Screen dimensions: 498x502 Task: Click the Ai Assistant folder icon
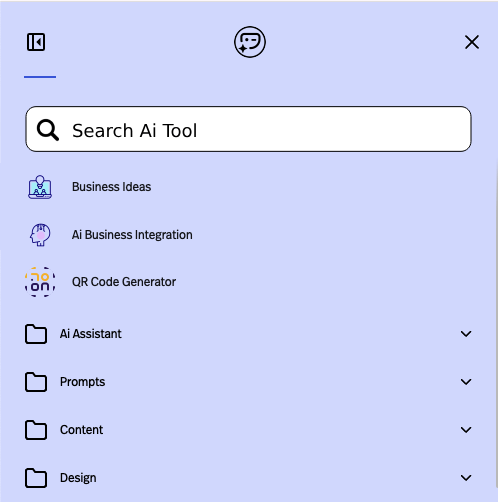pyautogui.click(x=36, y=334)
